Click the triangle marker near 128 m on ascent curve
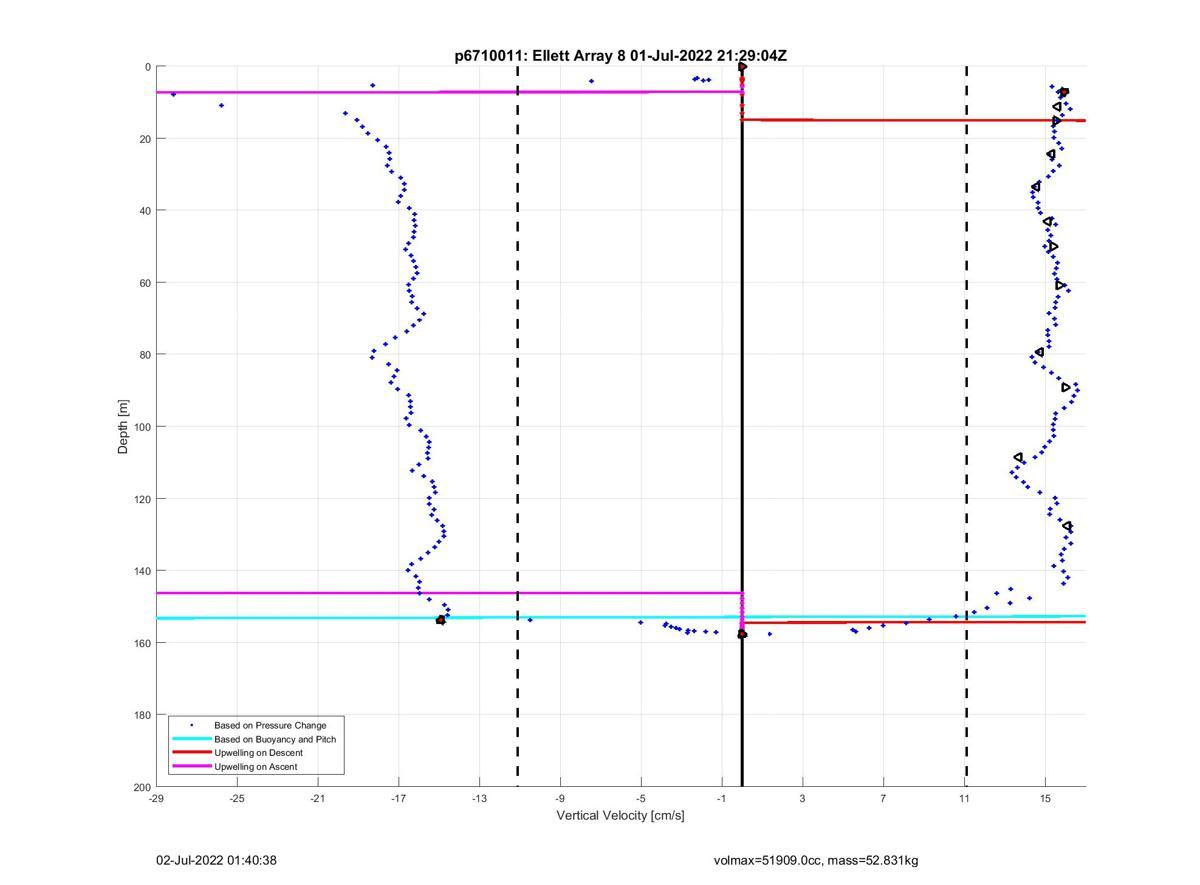 click(x=1068, y=527)
